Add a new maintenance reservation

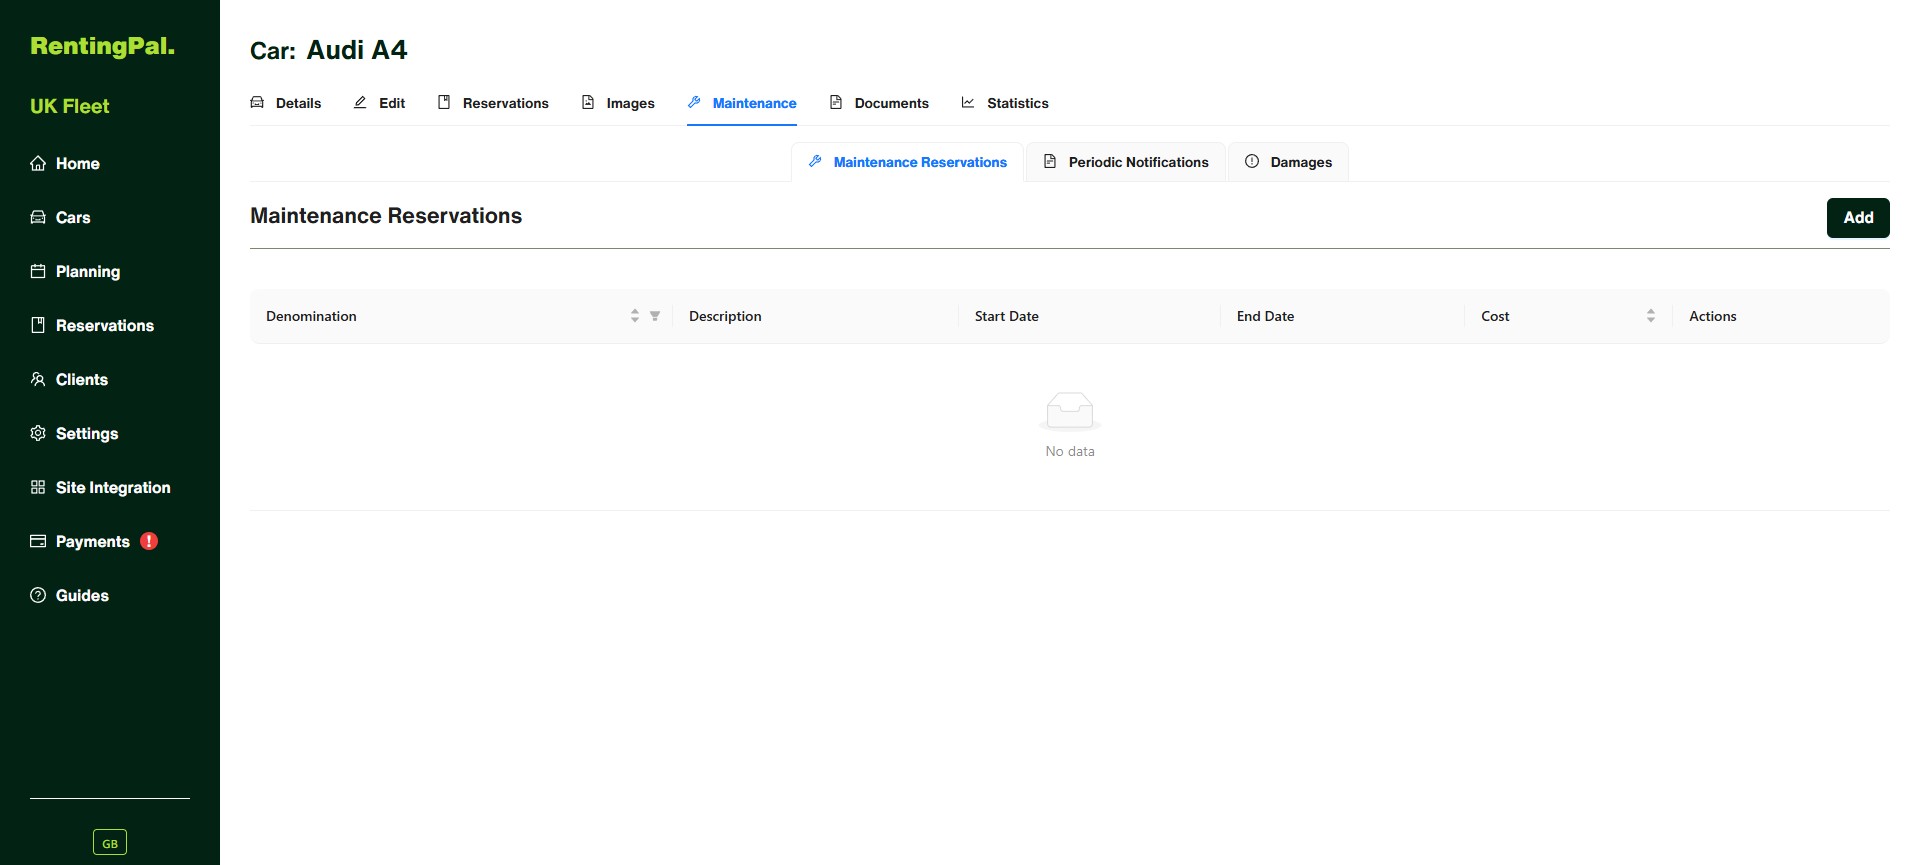(x=1858, y=218)
